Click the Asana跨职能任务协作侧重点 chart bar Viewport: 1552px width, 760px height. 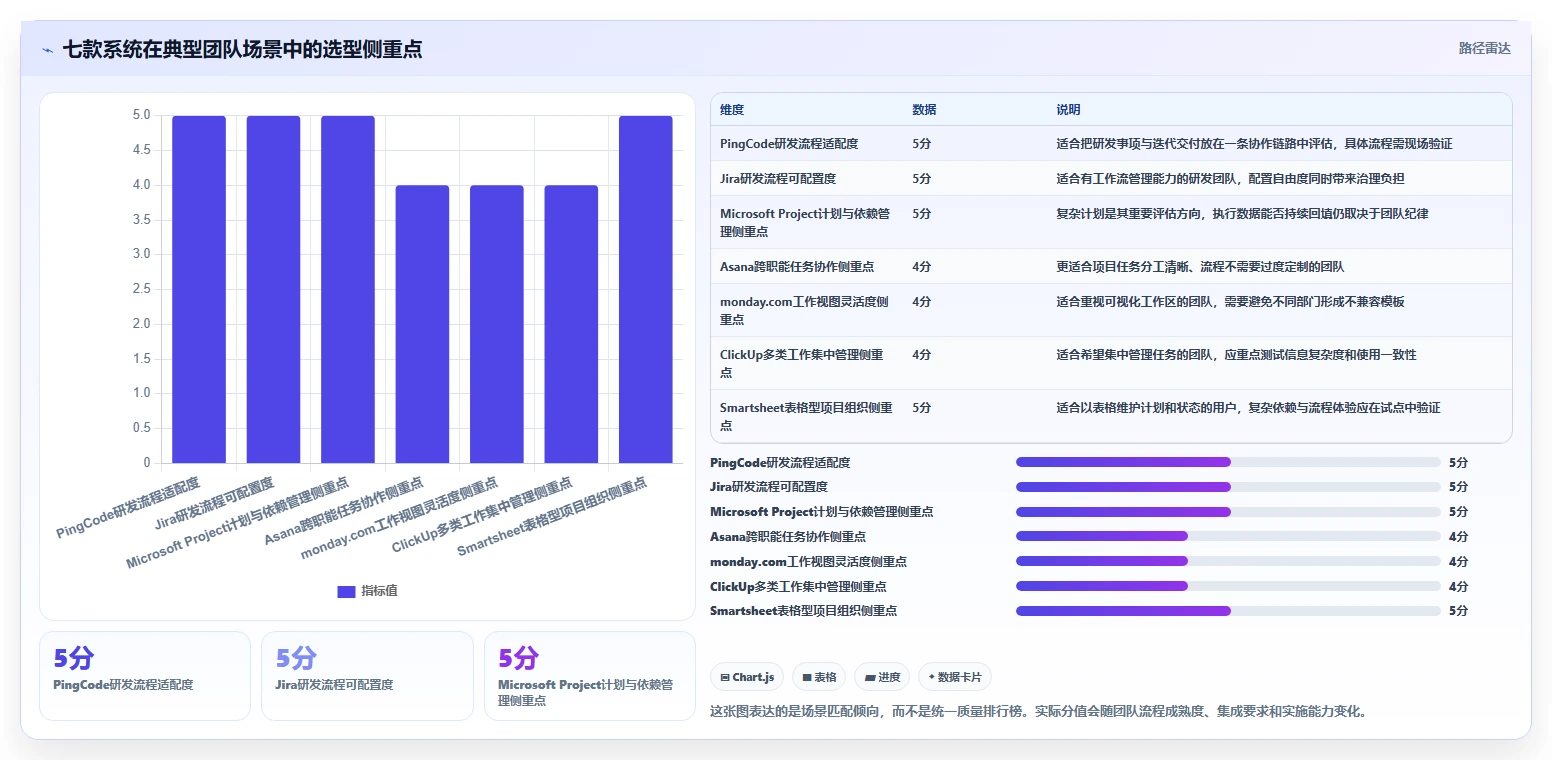click(x=422, y=324)
